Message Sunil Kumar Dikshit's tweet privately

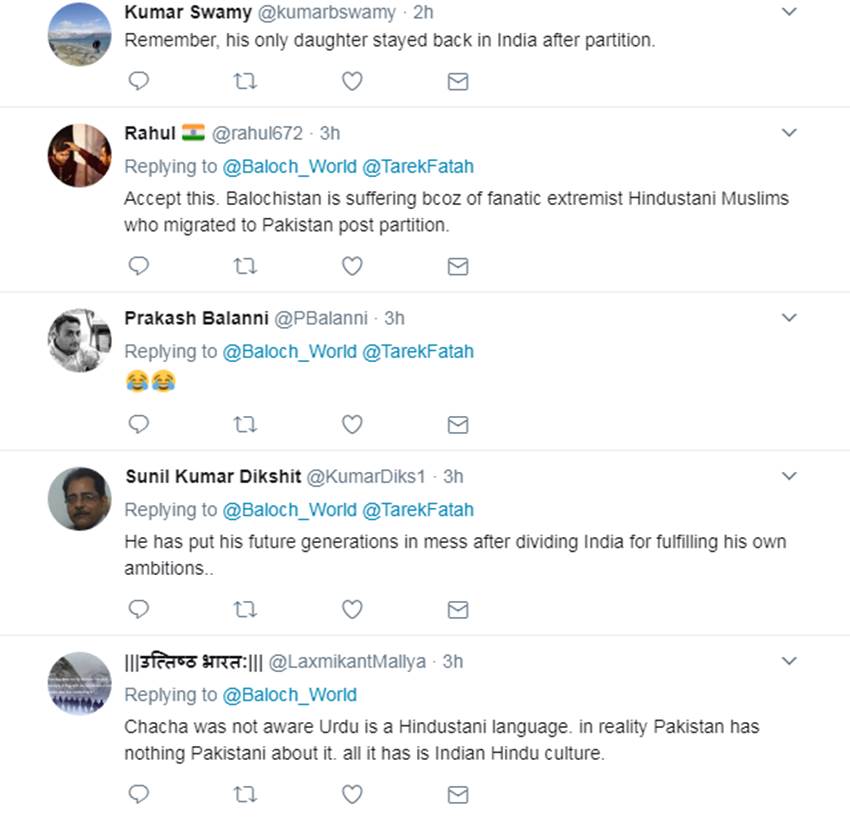point(458,609)
